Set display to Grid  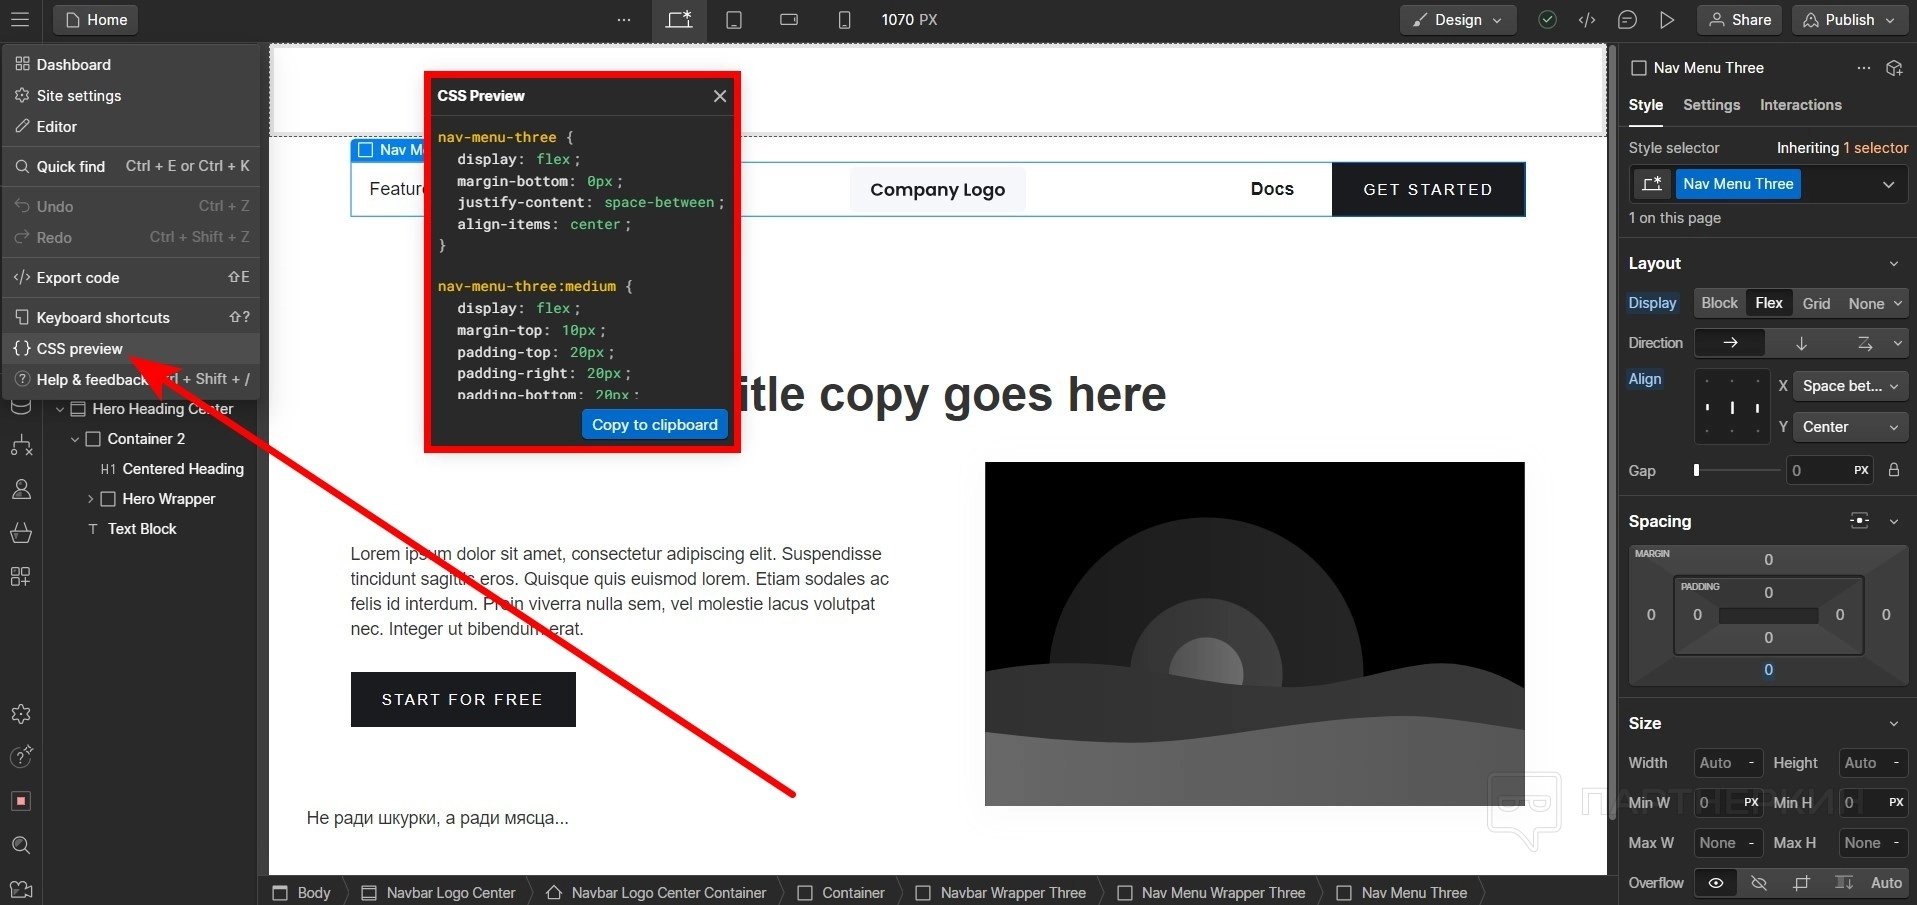tap(1816, 303)
